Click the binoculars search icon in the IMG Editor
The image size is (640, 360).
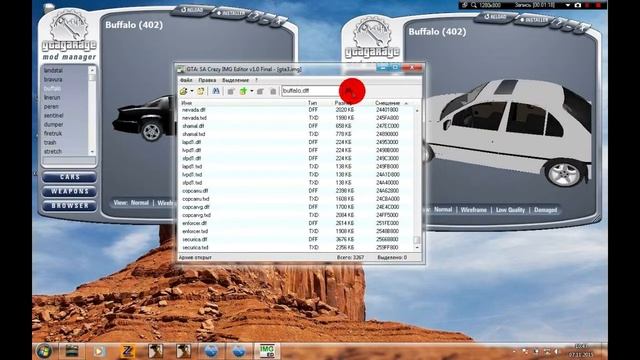[216, 91]
